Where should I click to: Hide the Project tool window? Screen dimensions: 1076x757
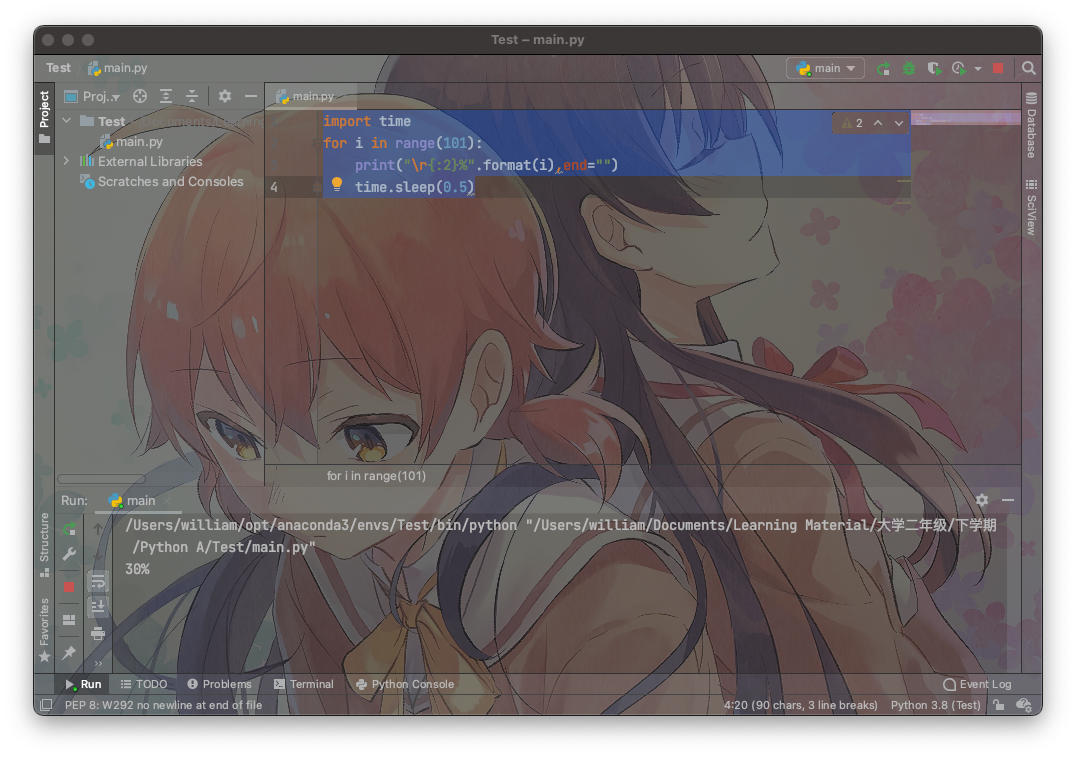click(x=250, y=97)
